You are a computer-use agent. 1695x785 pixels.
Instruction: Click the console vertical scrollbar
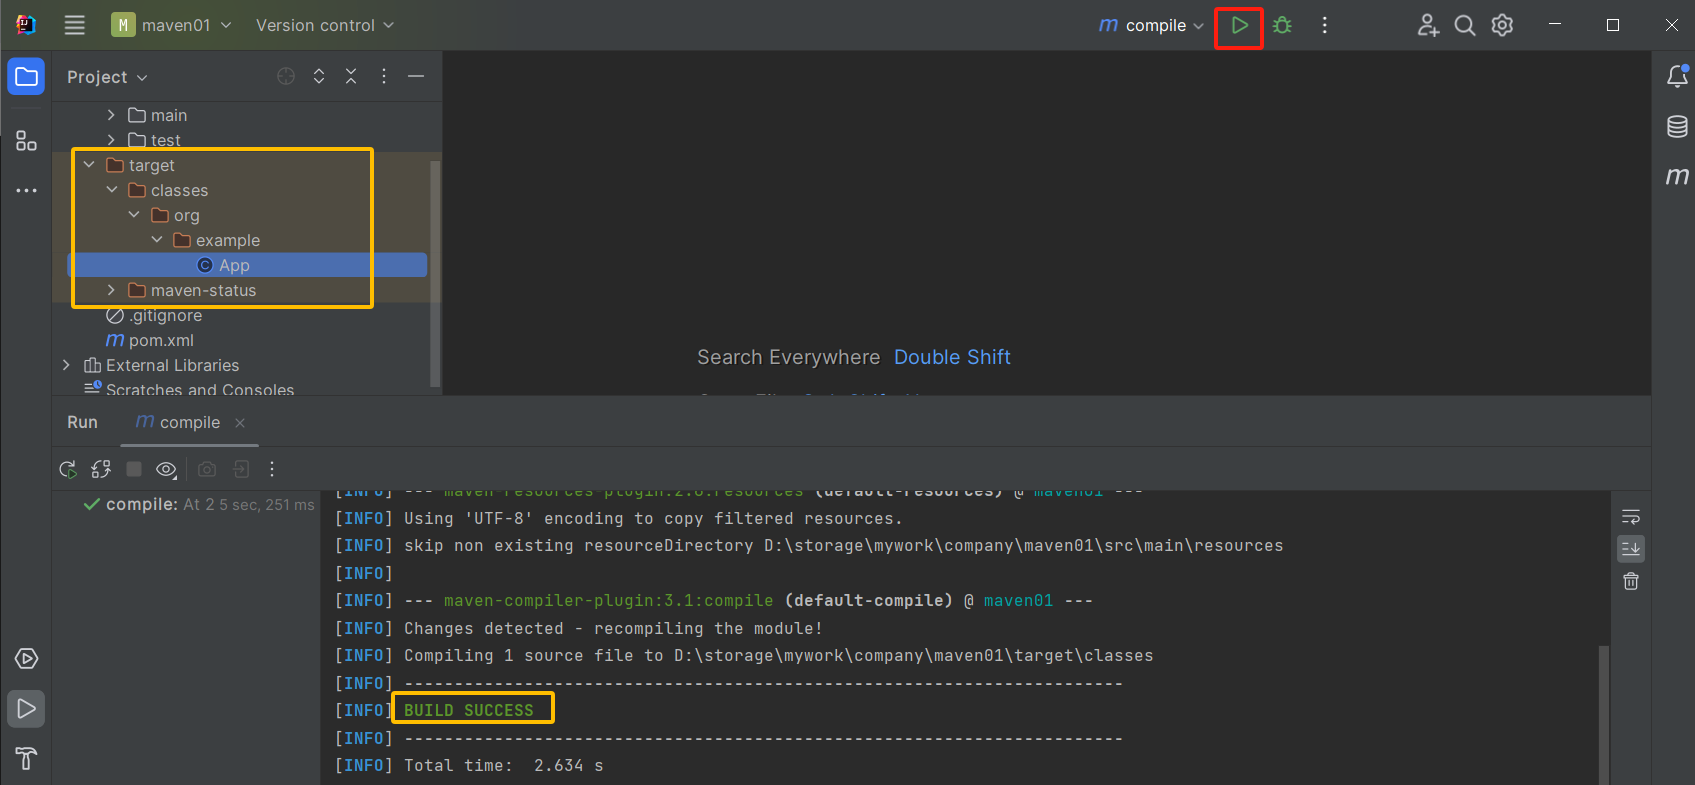1604,715
